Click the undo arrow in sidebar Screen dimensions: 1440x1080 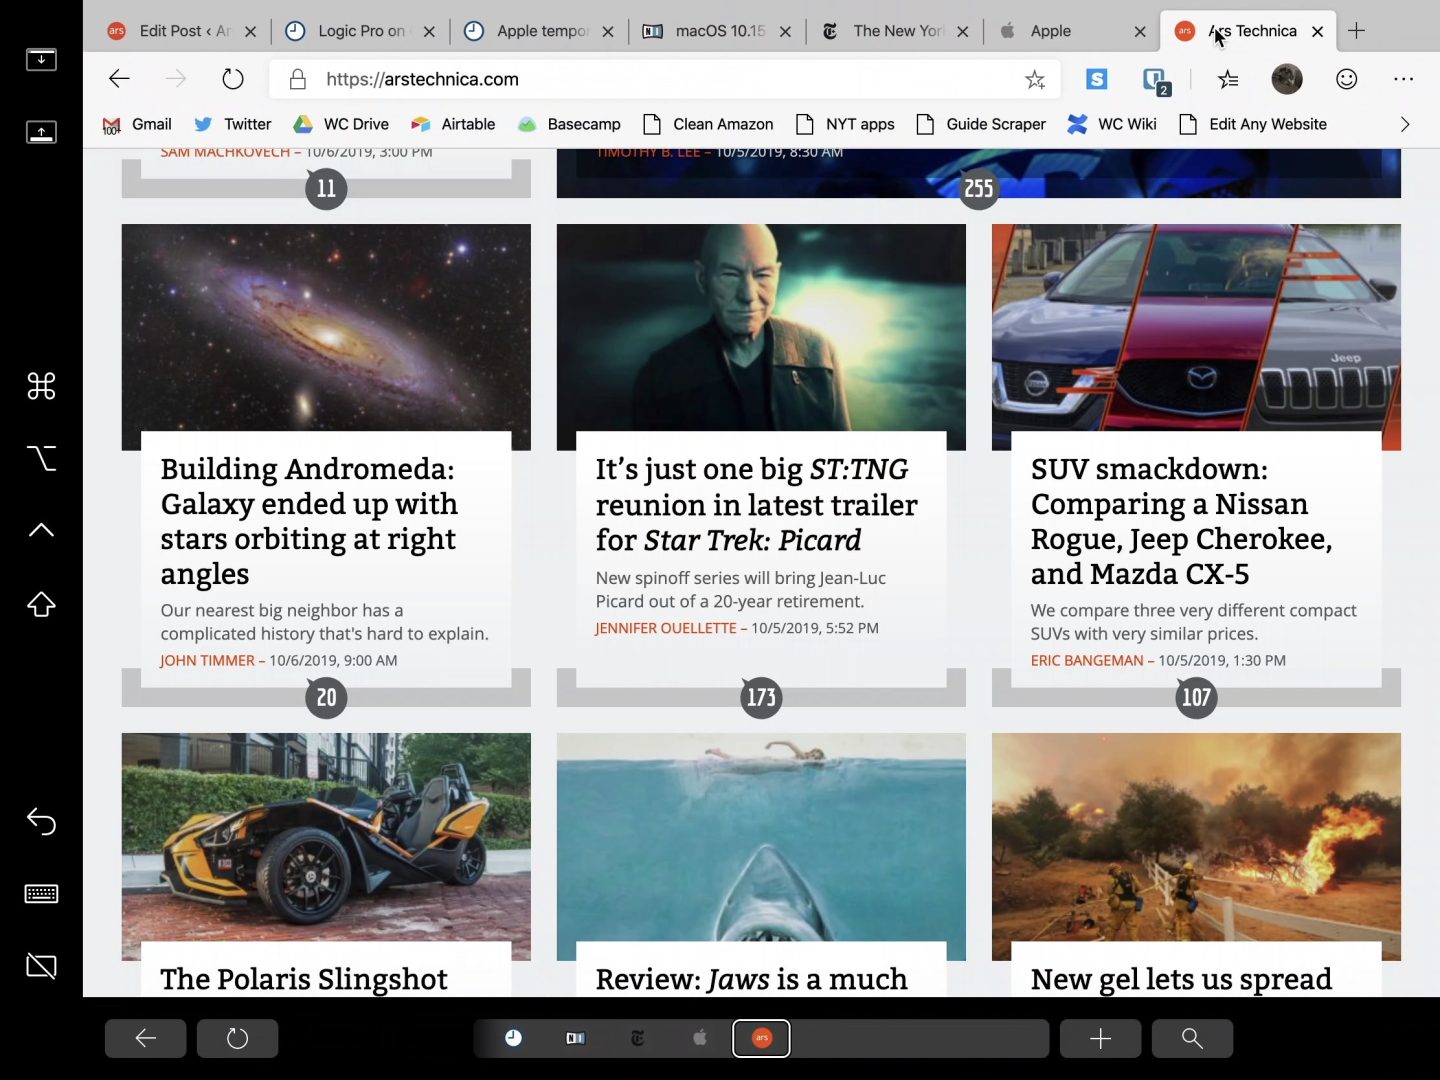(x=41, y=821)
